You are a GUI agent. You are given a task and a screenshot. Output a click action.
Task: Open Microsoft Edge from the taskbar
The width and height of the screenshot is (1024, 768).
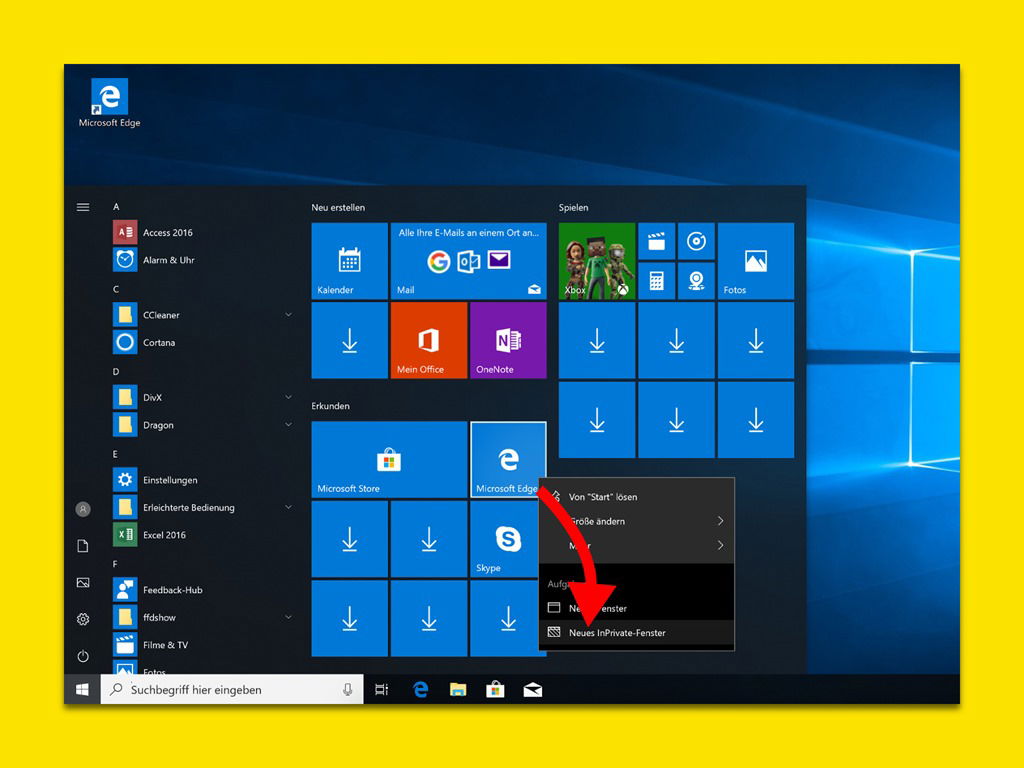tap(421, 690)
